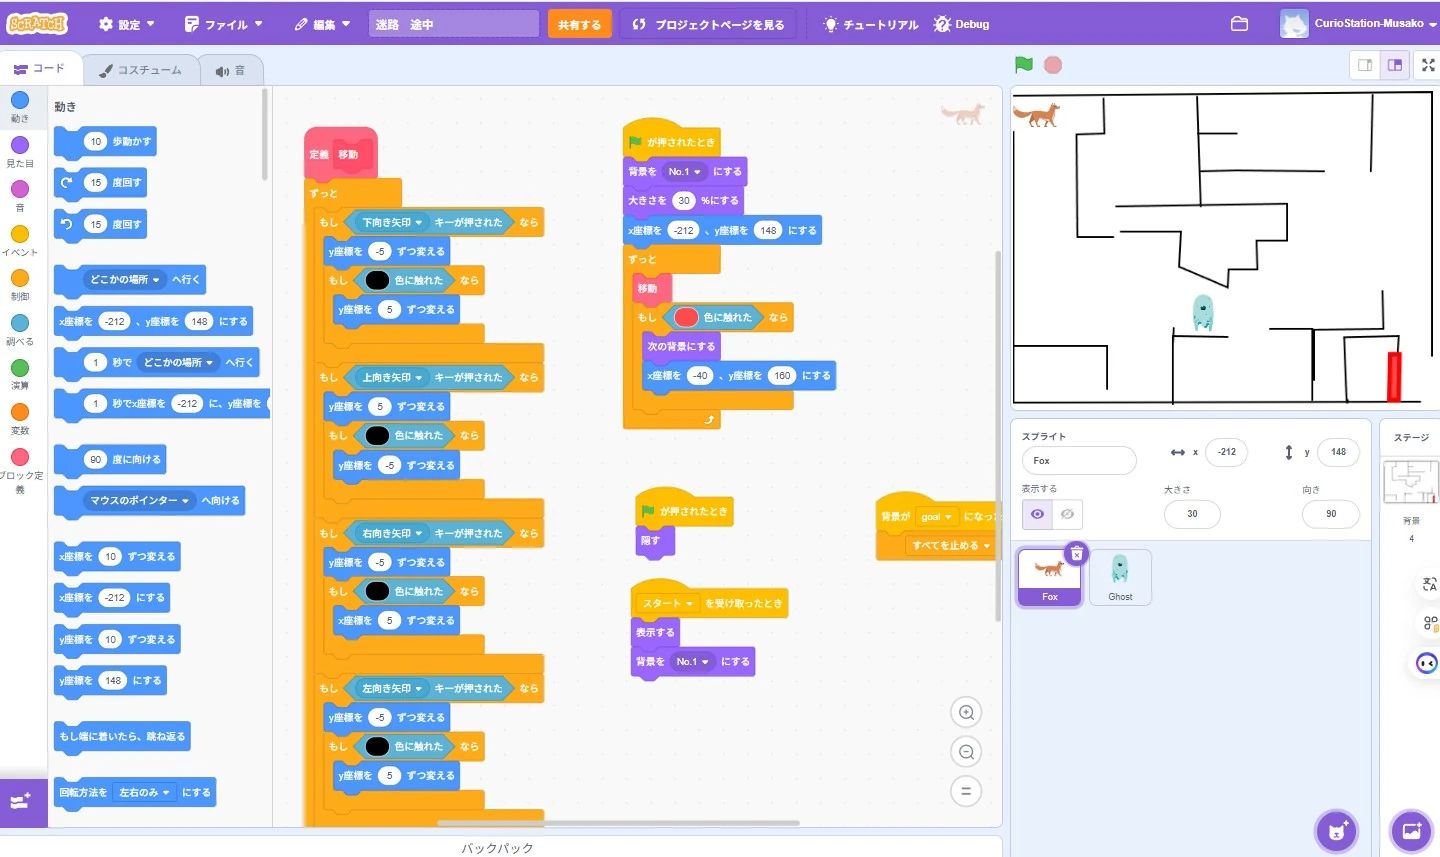The width and height of the screenshot is (1440, 857).
Task: Expand the 下向き矢印 key dropdown in the block
Action: click(419, 223)
